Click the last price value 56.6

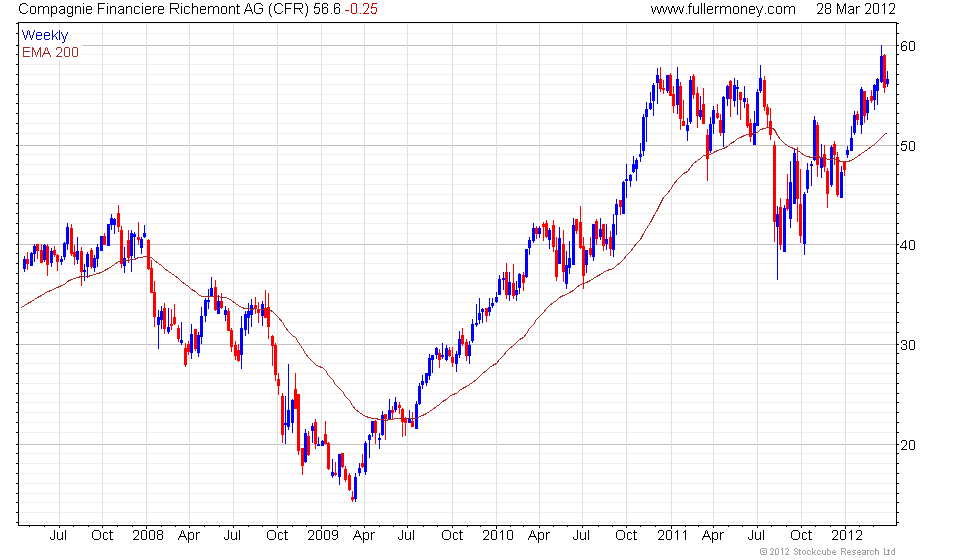(x=327, y=9)
